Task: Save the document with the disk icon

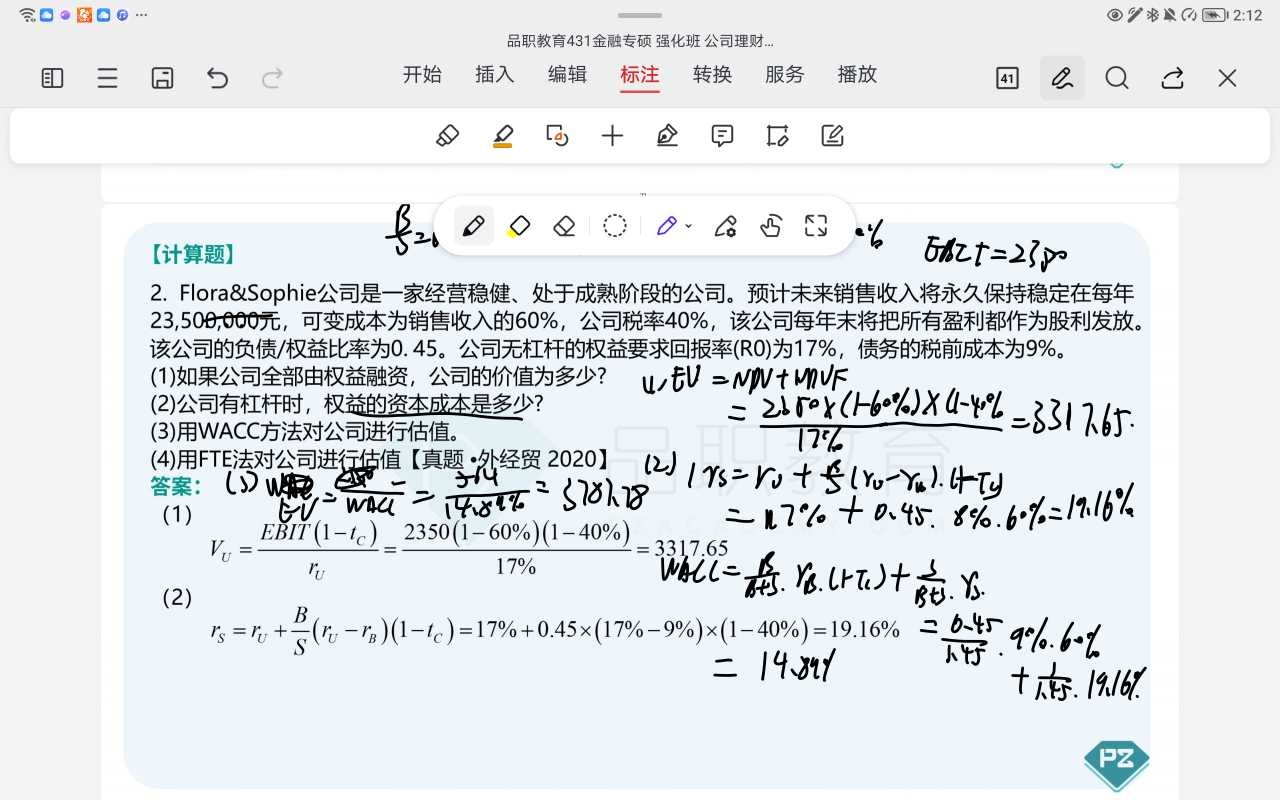Action: (x=163, y=78)
